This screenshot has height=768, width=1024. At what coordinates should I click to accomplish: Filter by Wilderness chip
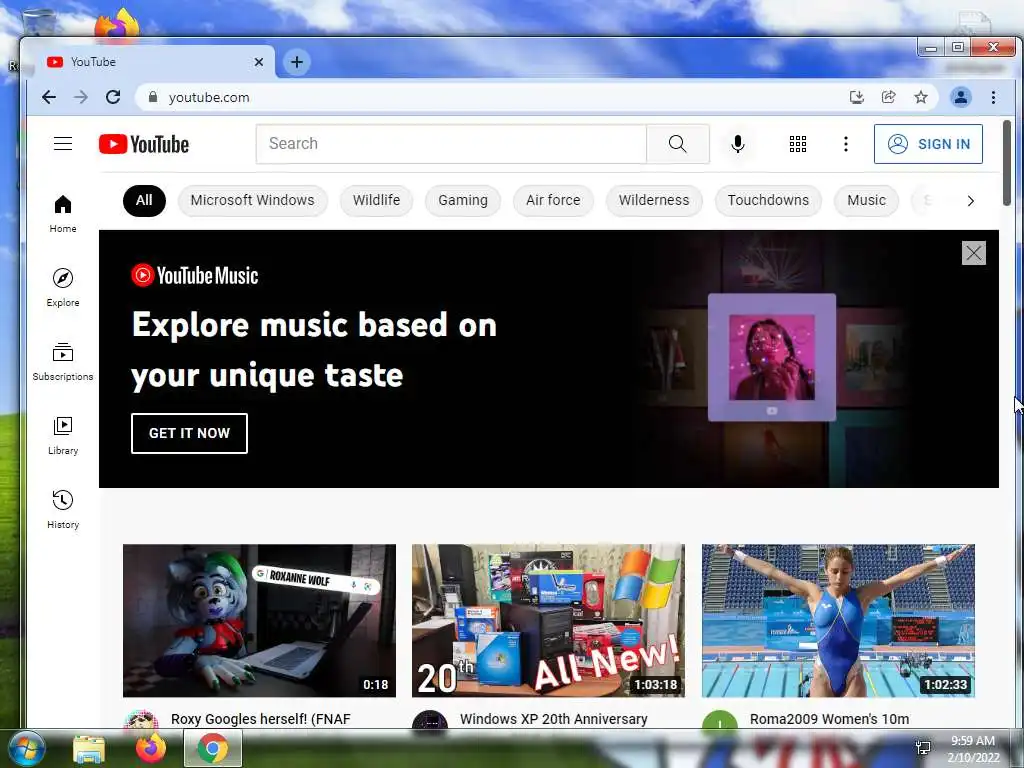pyautogui.click(x=654, y=200)
